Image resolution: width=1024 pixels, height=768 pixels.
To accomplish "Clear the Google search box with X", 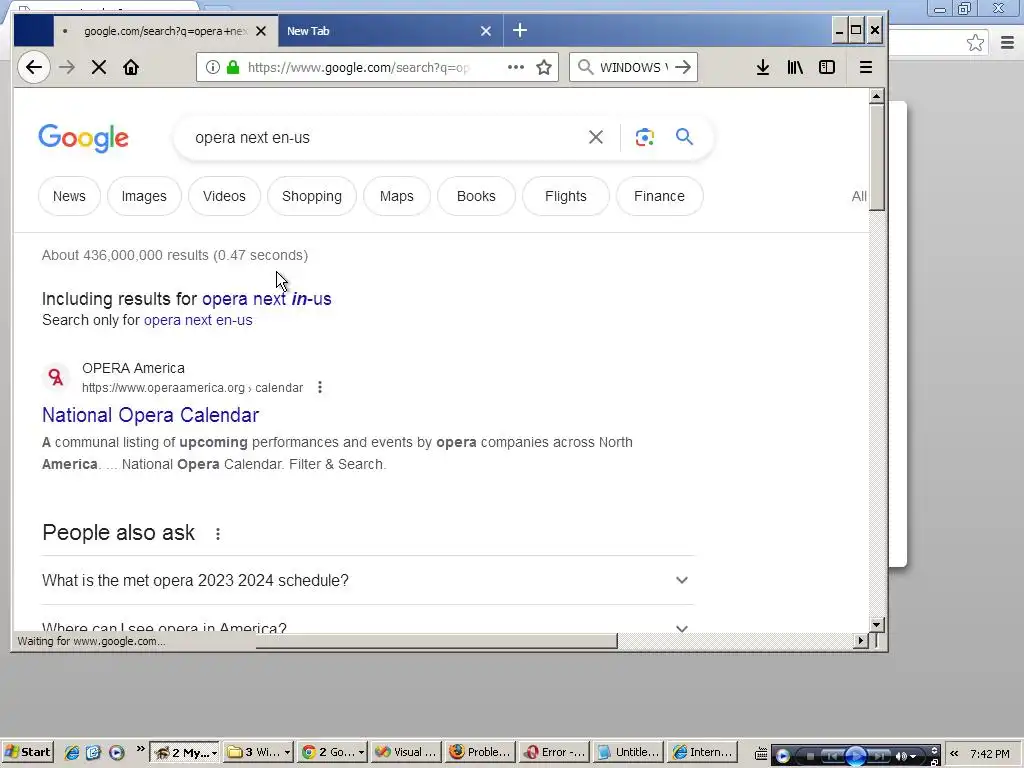I will coord(596,137).
